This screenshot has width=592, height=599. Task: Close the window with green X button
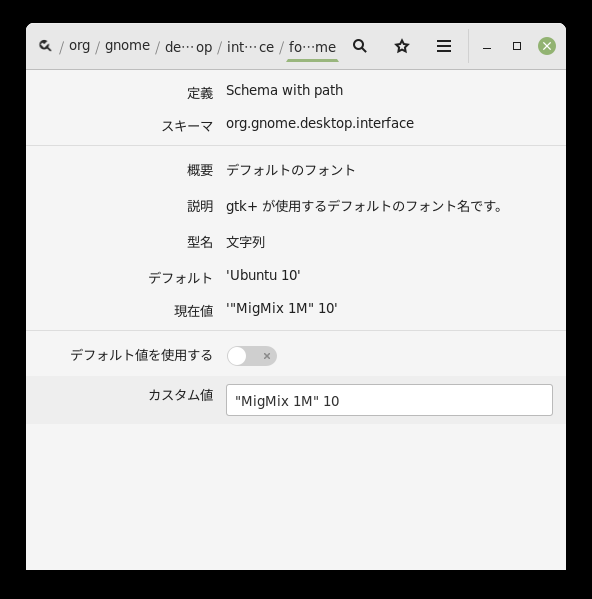(x=547, y=46)
